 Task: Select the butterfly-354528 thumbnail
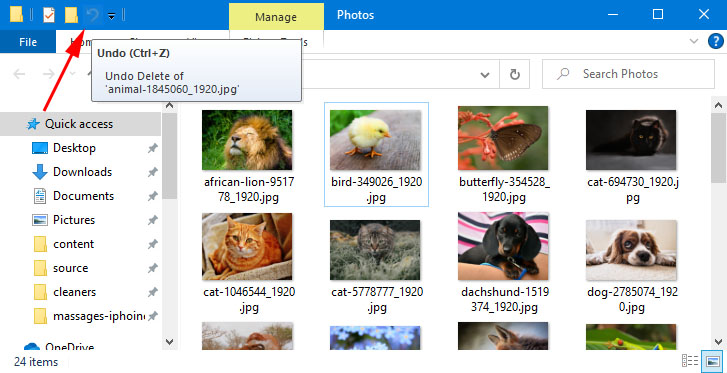point(503,138)
